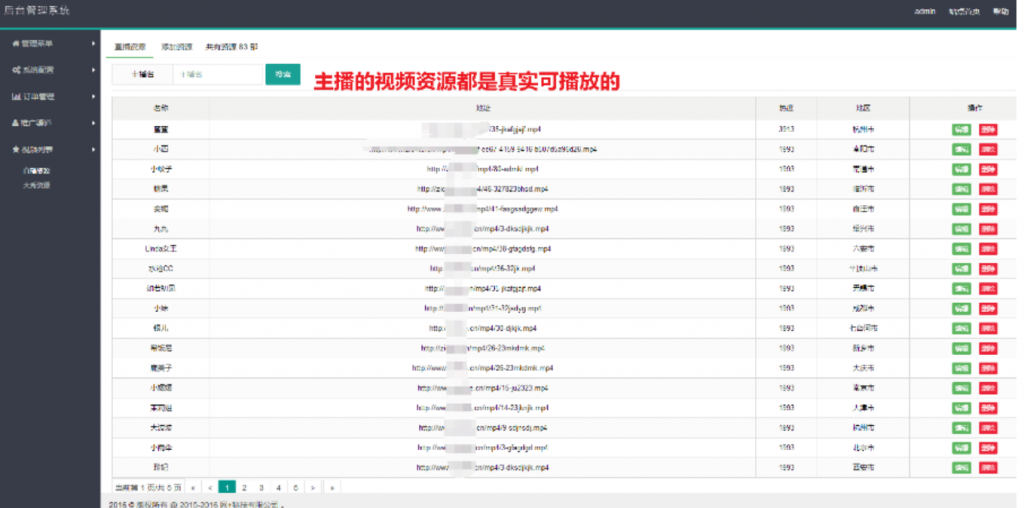The height and width of the screenshot is (508, 1024).
Task: Open the admin menu in header
Action: (x=925, y=11)
